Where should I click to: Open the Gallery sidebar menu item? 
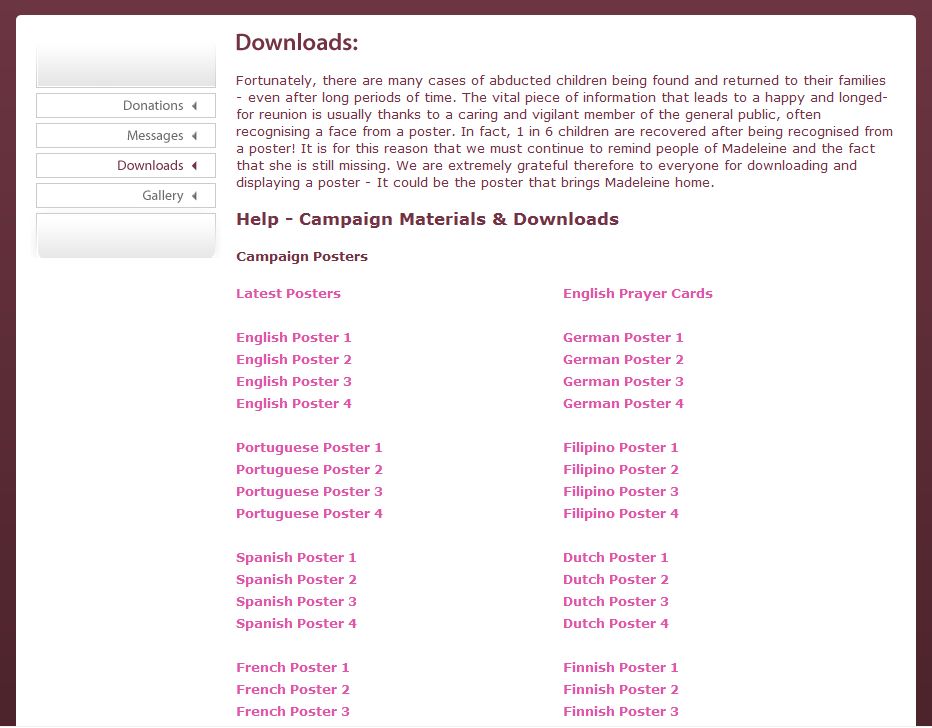(x=162, y=196)
